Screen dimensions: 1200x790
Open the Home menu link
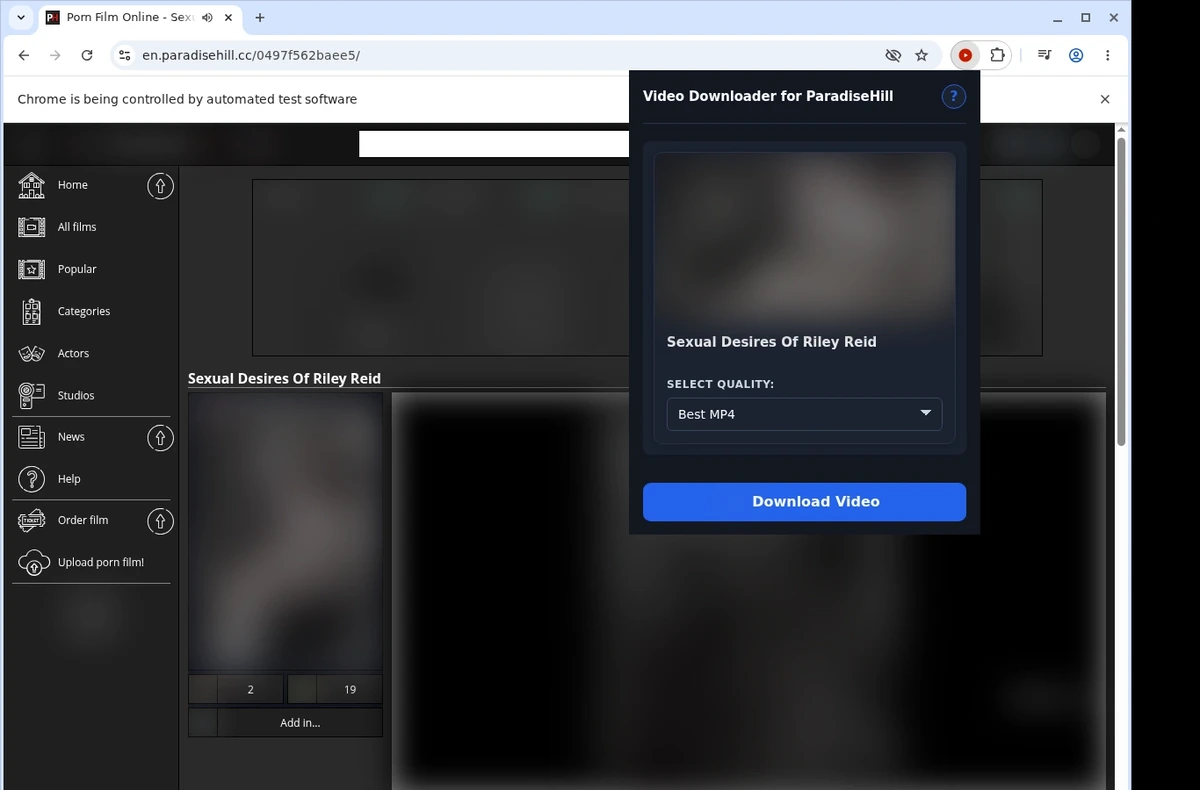tap(73, 185)
